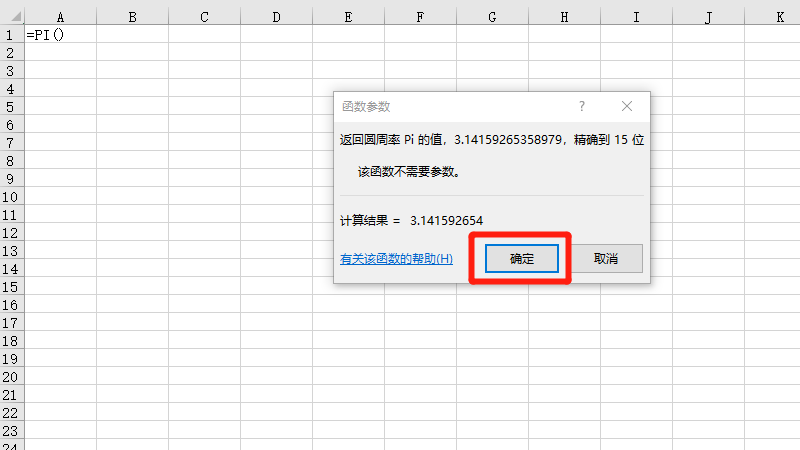The height and width of the screenshot is (450, 800).
Task: Click the column J header
Action: (708, 17)
